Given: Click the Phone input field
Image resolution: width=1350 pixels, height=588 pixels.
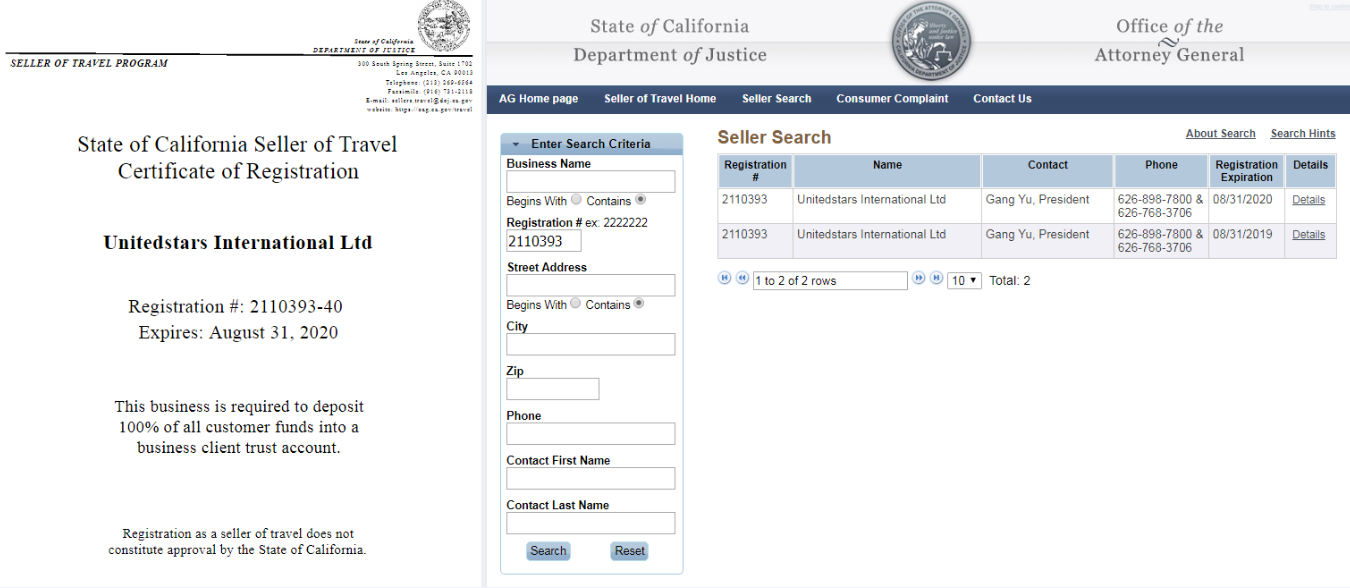Looking at the screenshot, I should tap(591, 434).
